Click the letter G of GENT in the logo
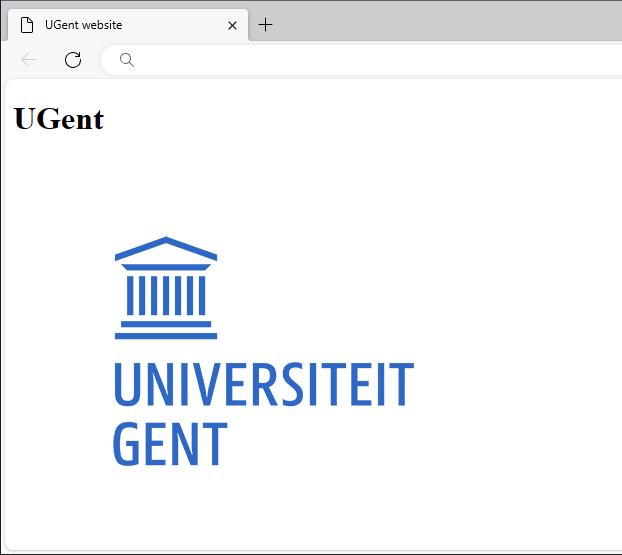Screen dimensions: 622x555 (127, 444)
